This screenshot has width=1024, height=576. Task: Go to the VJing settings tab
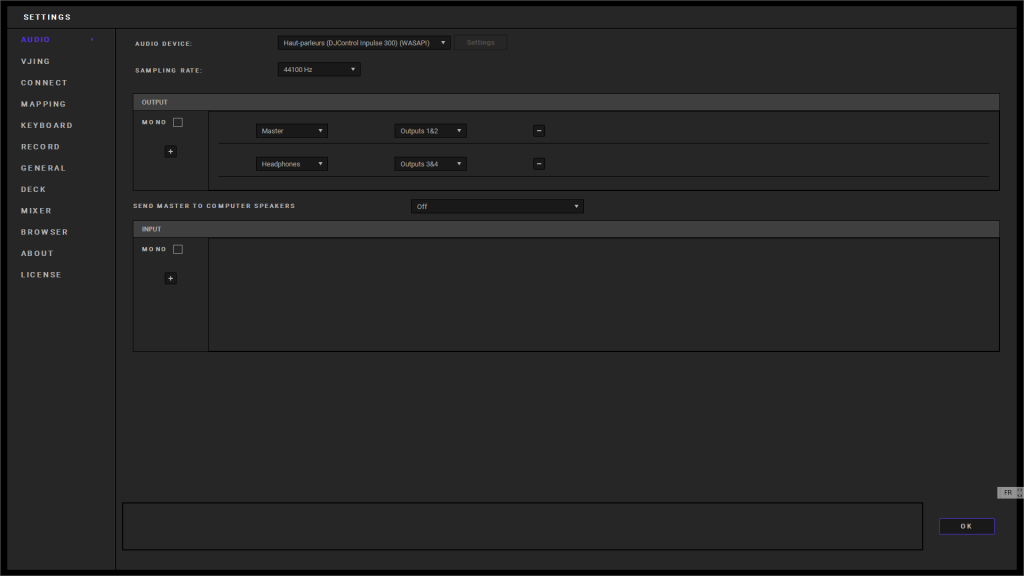click(x=36, y=62)
